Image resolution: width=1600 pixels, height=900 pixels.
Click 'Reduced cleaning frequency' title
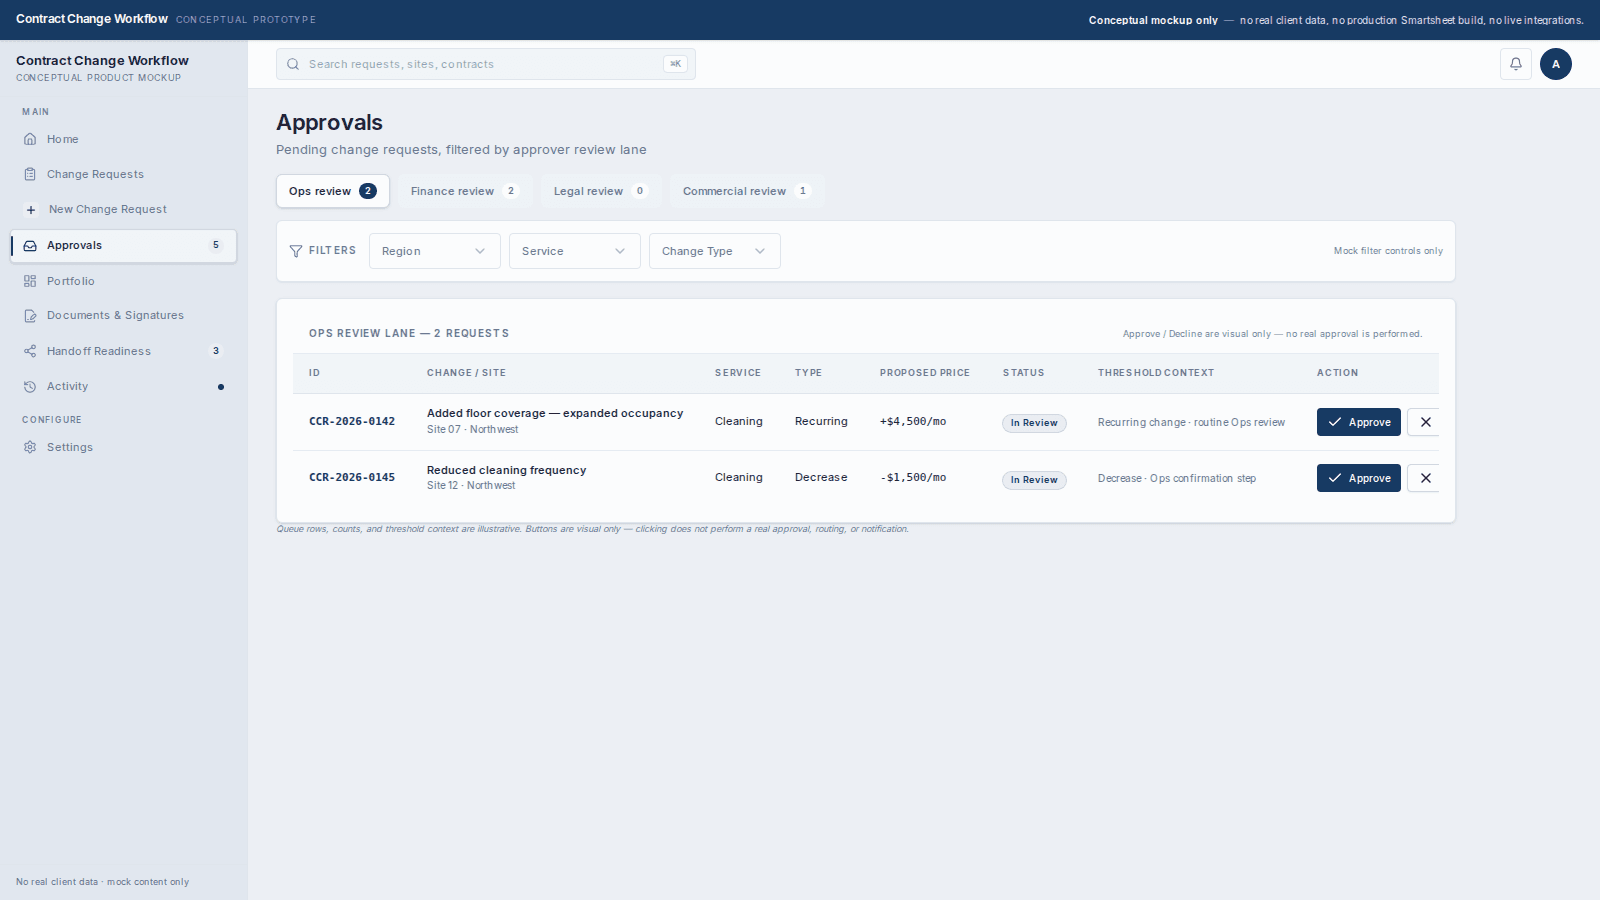[506, 470]
